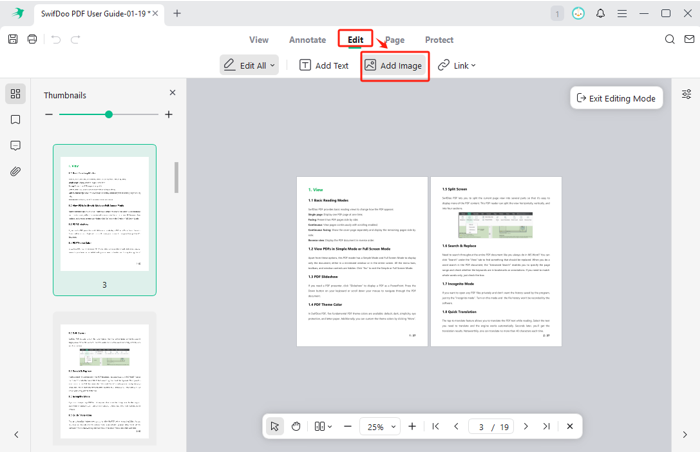Collapse the left sidebar arrow

pyautogui.click(x=16, y=435)
